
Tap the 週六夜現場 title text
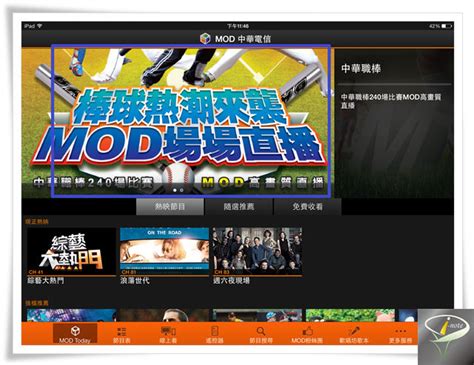coord(231,281)
